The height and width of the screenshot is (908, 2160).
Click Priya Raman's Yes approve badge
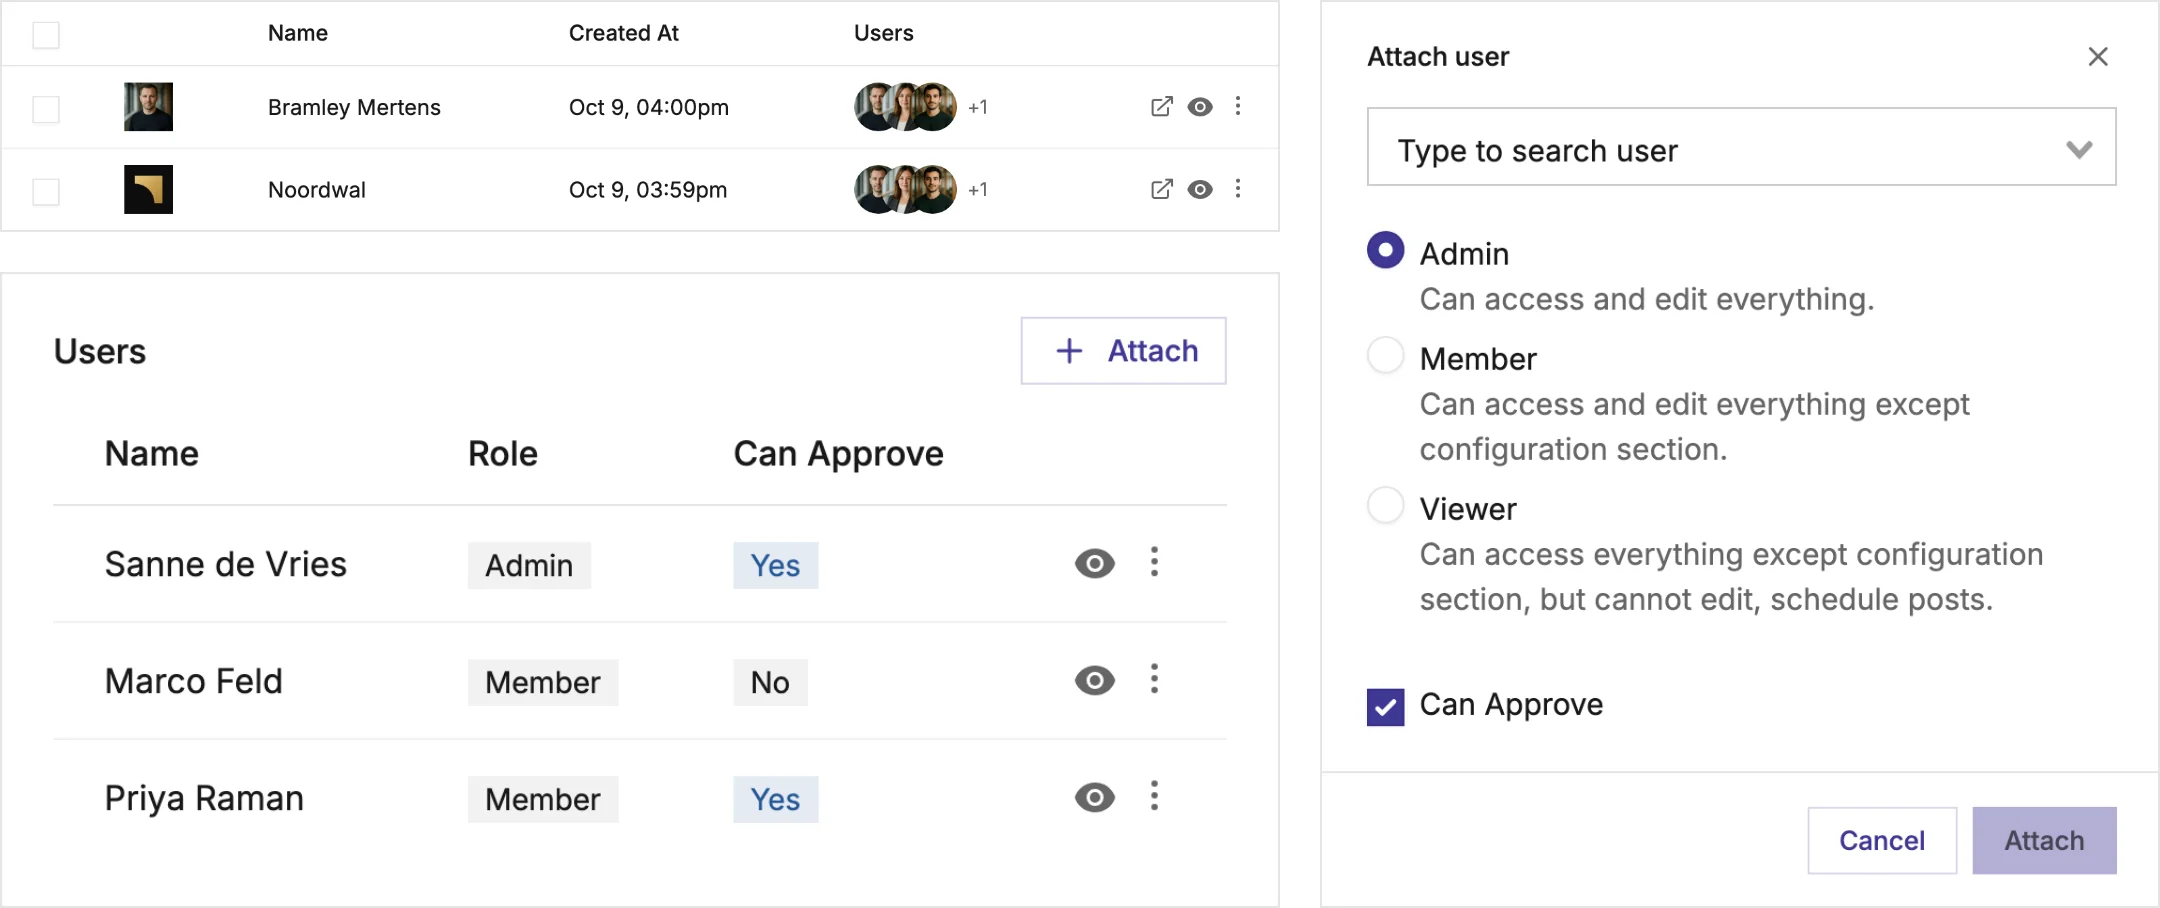(x=775, y=799)
